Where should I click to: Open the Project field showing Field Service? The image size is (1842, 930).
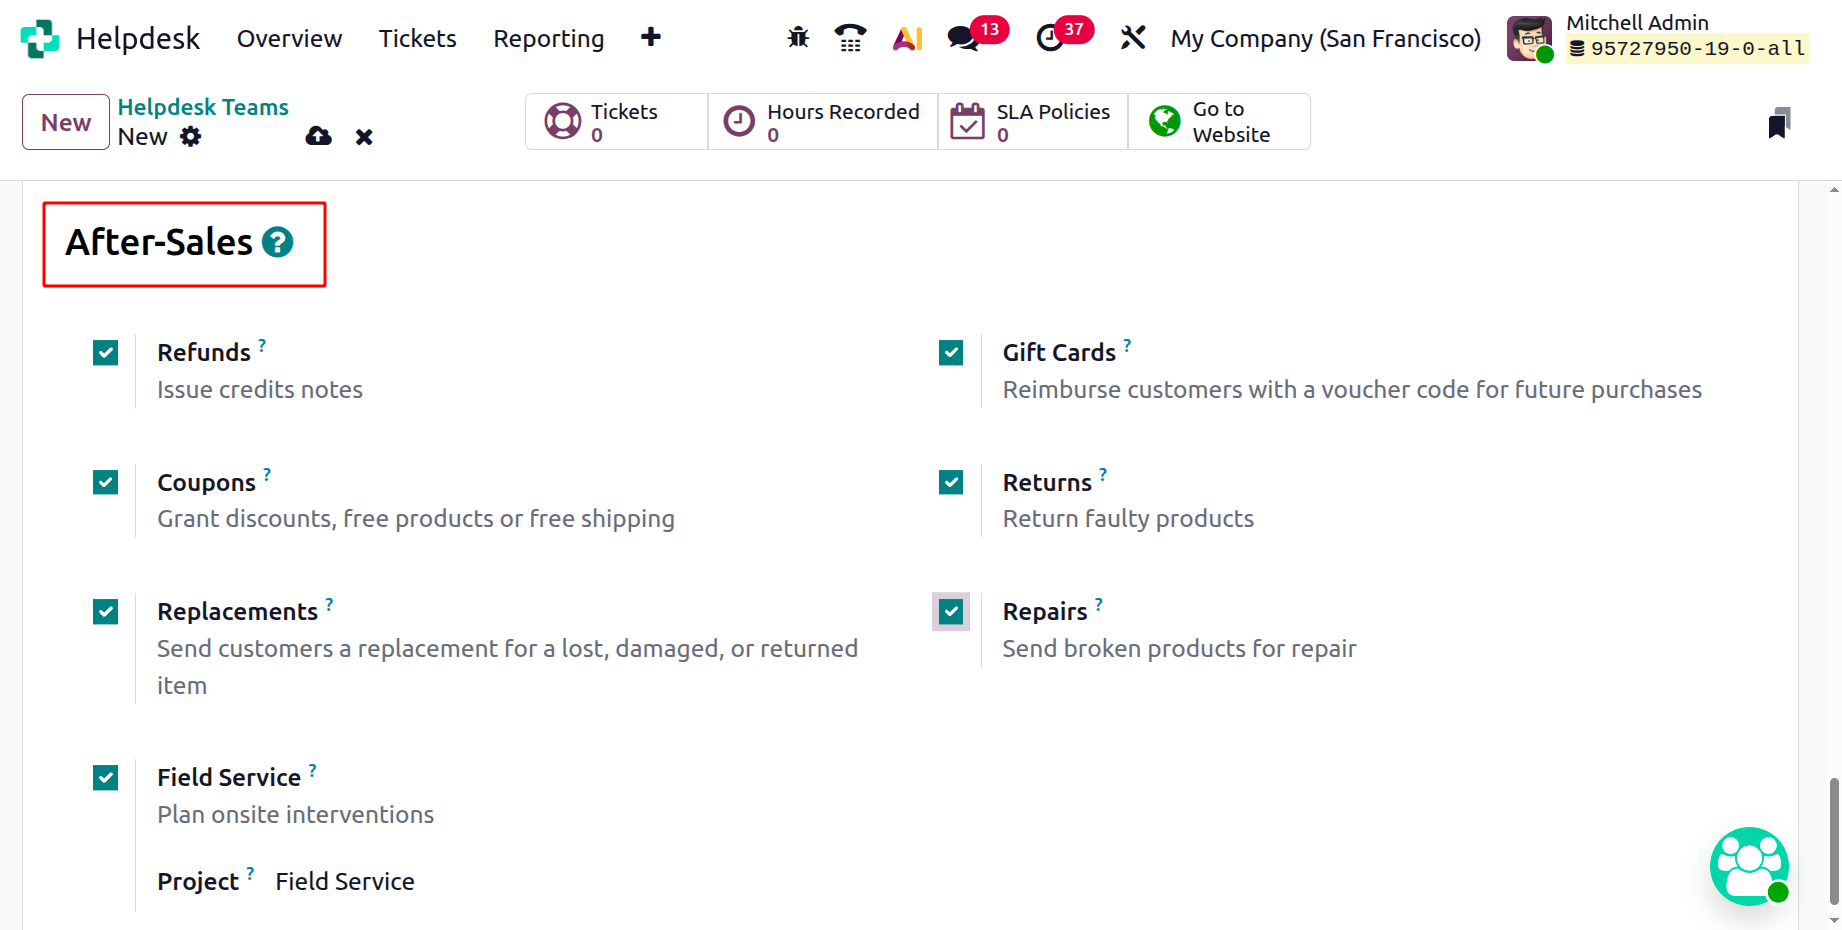coord(344,881)
